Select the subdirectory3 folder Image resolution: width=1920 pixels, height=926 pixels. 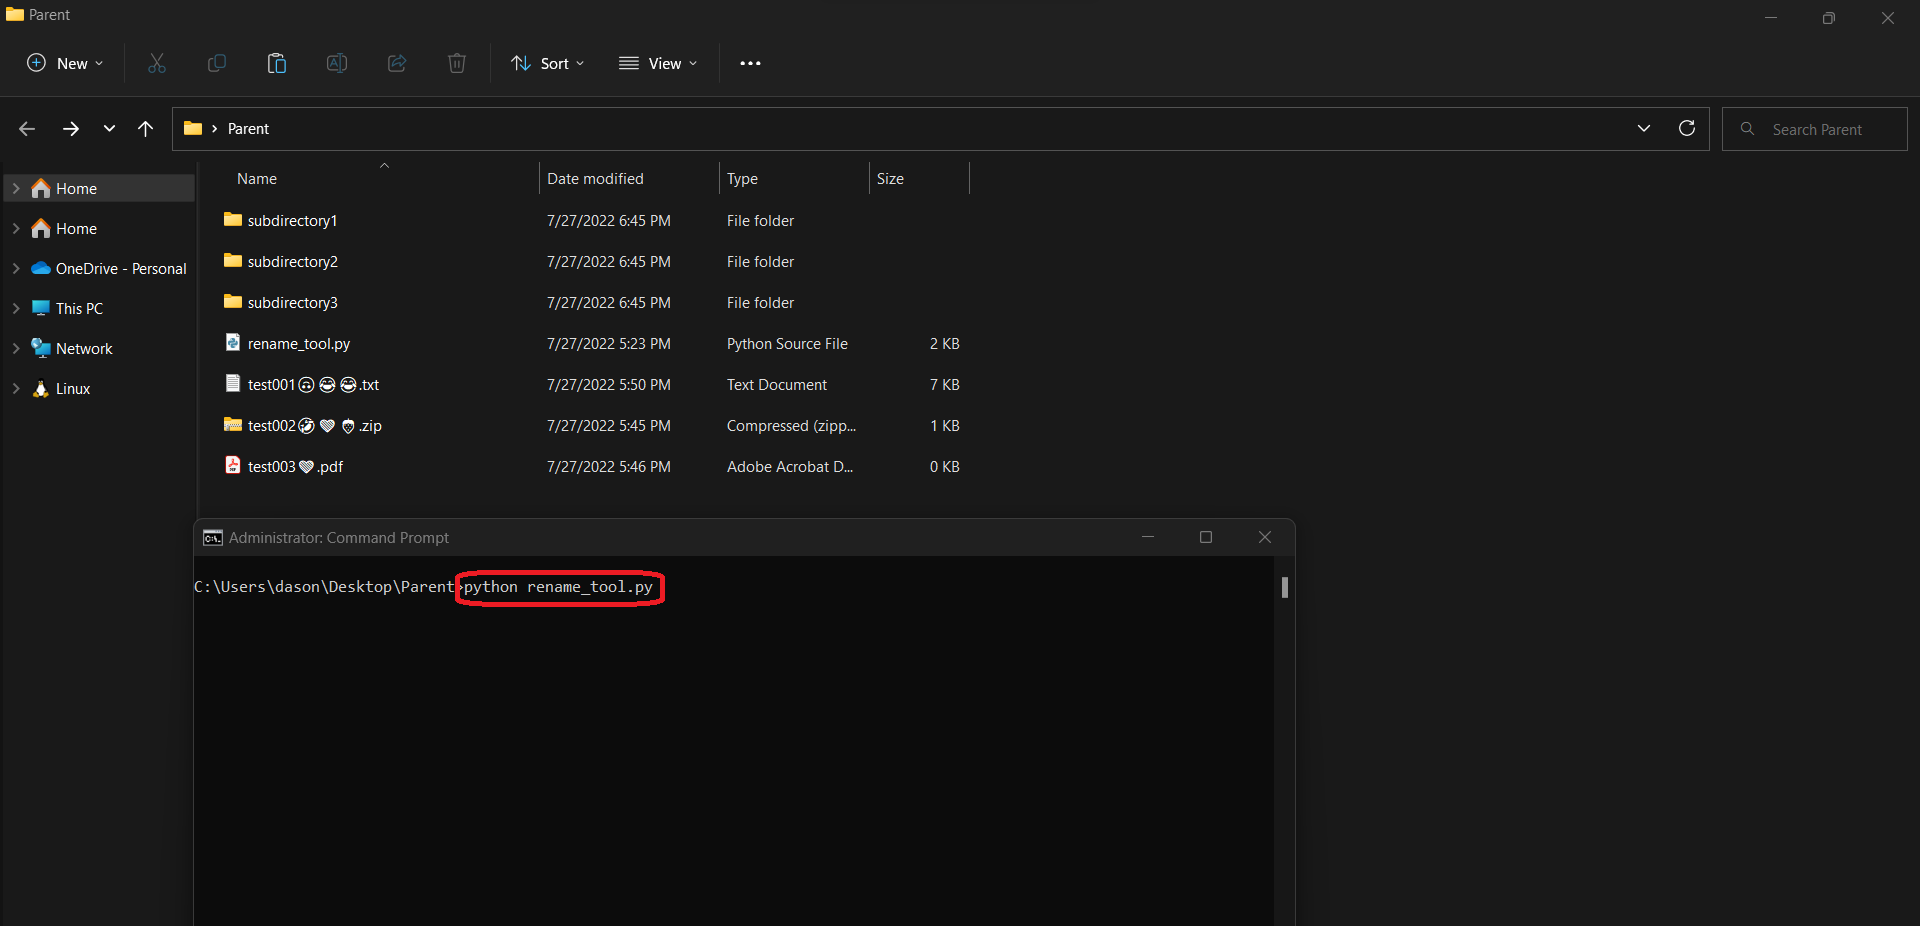pyautogui.click(x=292, y=302)
